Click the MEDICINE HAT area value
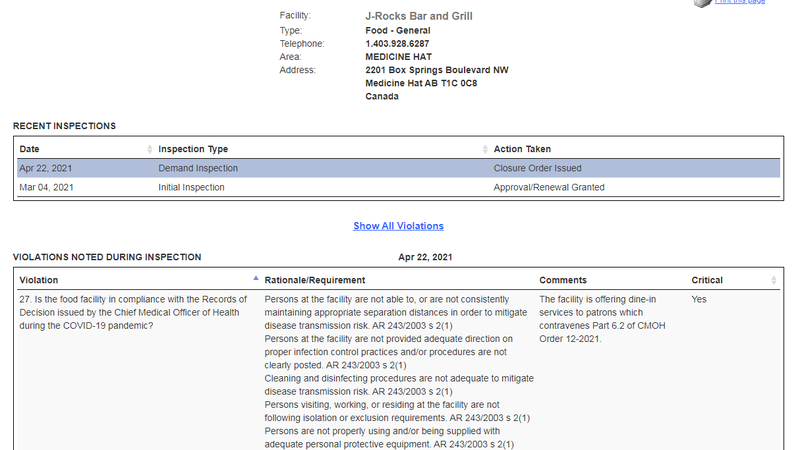This screenshot has height=450, width=800. (x=398, y=57)
